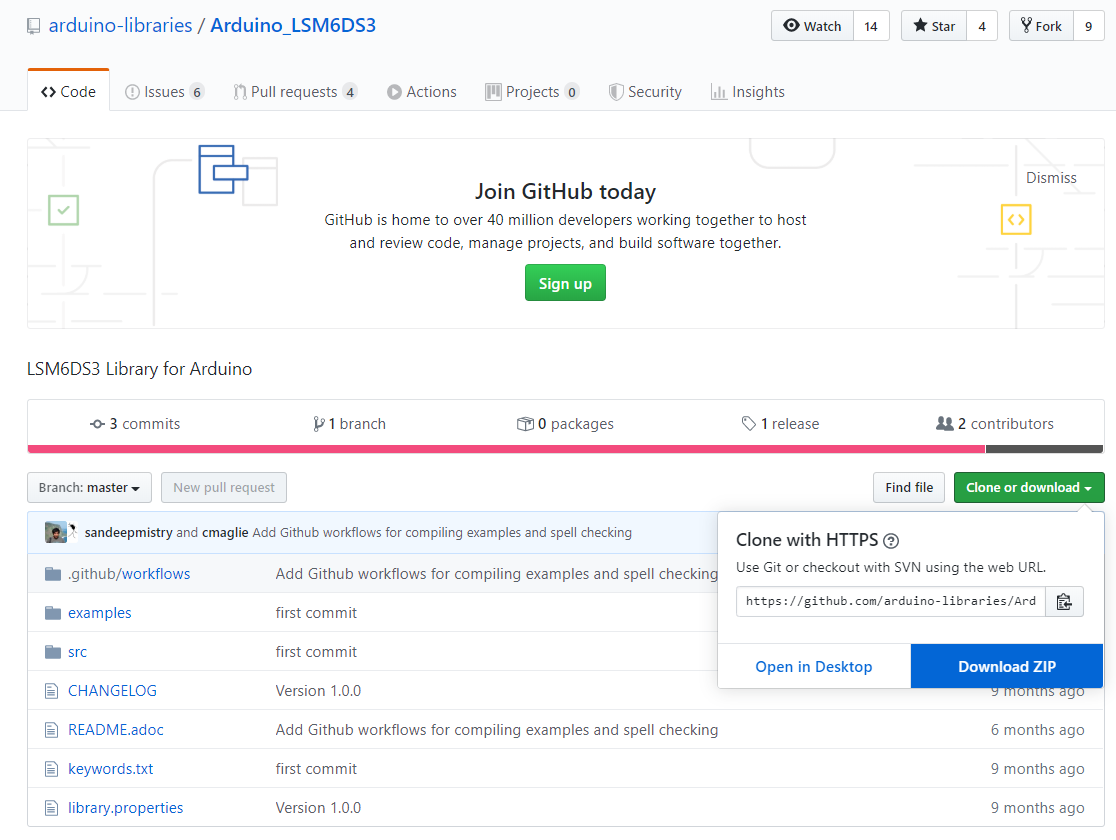This screenshot has width=1116, height=840.
Task: View the 1 branch link
Action: tap(349, 424)
